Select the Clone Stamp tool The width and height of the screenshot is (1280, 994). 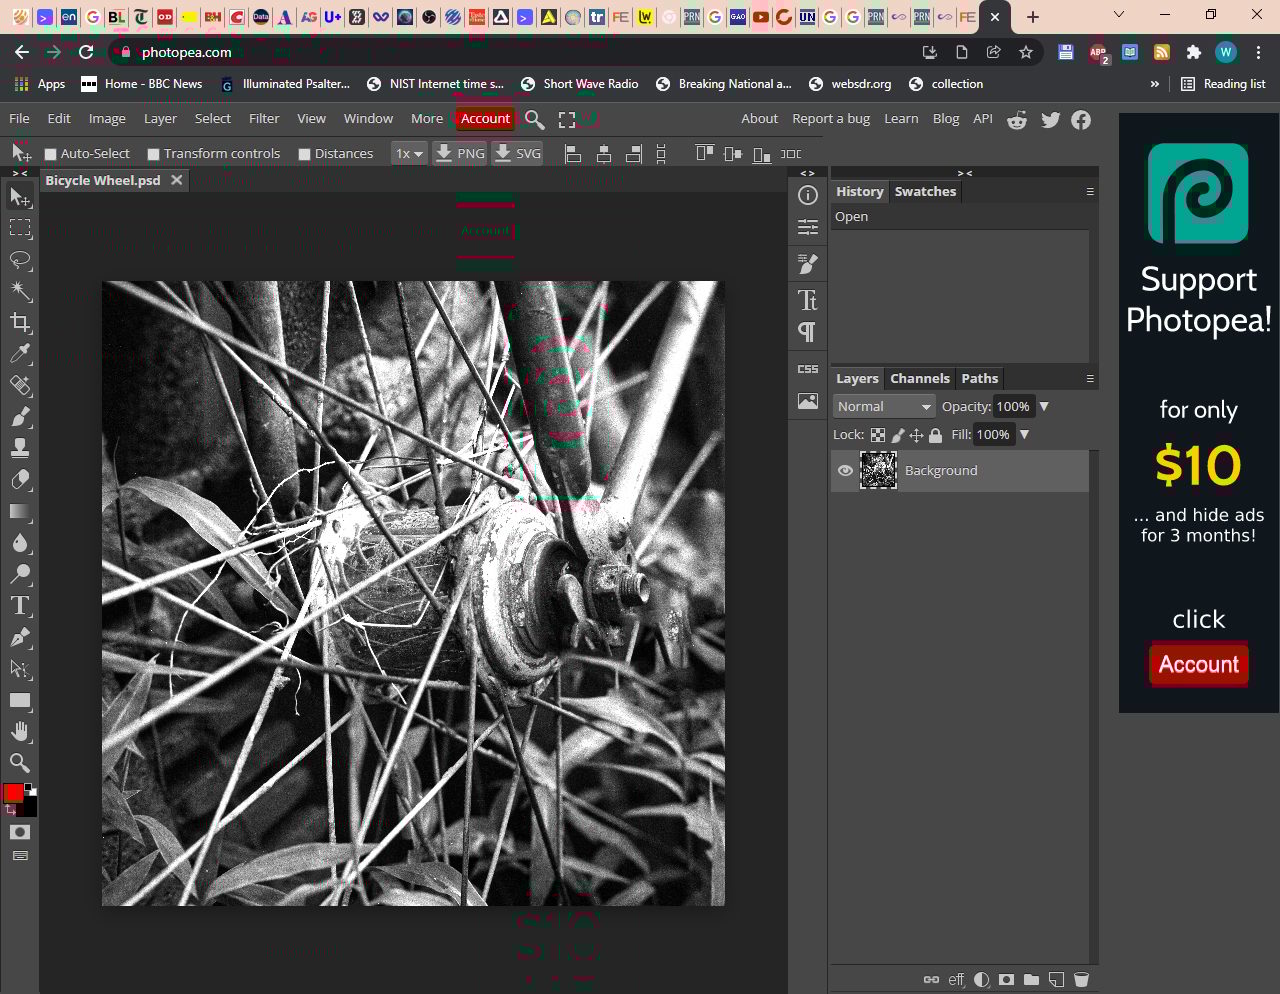tap(20, 448)
